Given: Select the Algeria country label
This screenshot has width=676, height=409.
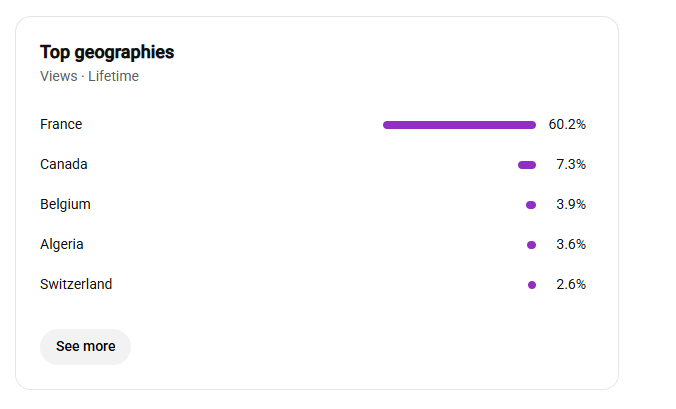Looking at the screenshot, I should pos(62,244).
